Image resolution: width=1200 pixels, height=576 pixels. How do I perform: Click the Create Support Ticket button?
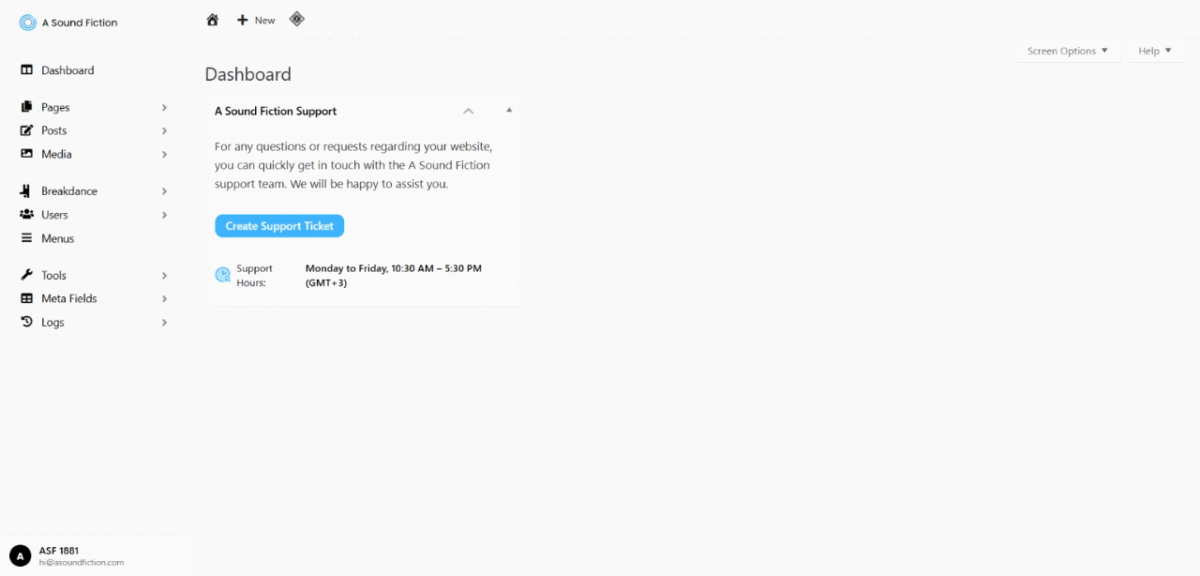point(279,226)
